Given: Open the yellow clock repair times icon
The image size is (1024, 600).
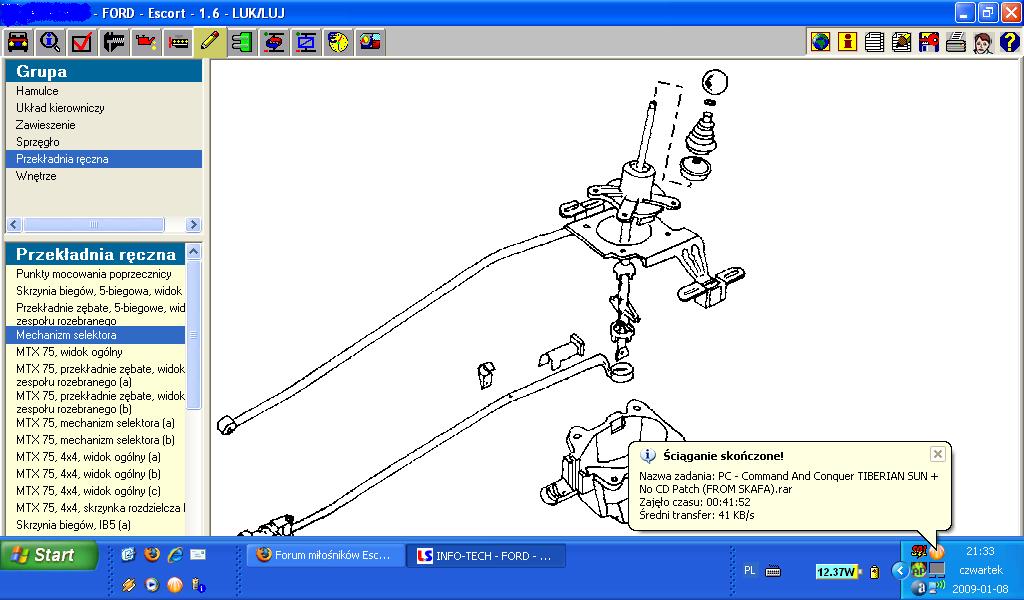Looking at the screenshot, I should tap(339, 42).
